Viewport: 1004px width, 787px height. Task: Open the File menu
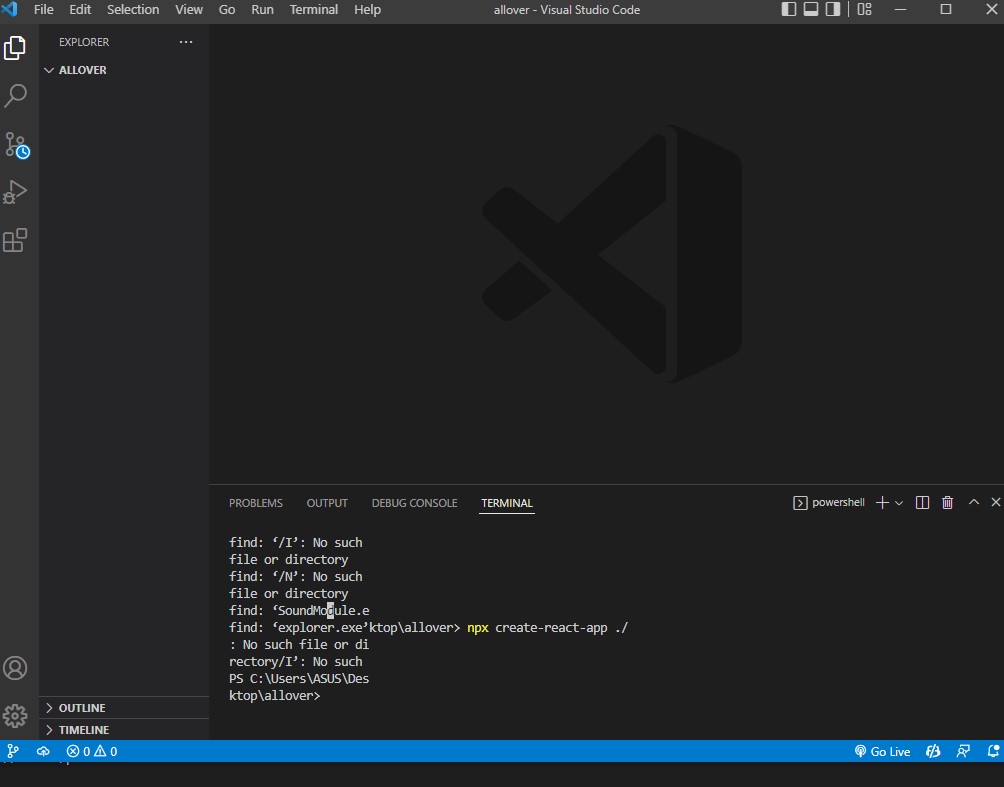(44, 10)
